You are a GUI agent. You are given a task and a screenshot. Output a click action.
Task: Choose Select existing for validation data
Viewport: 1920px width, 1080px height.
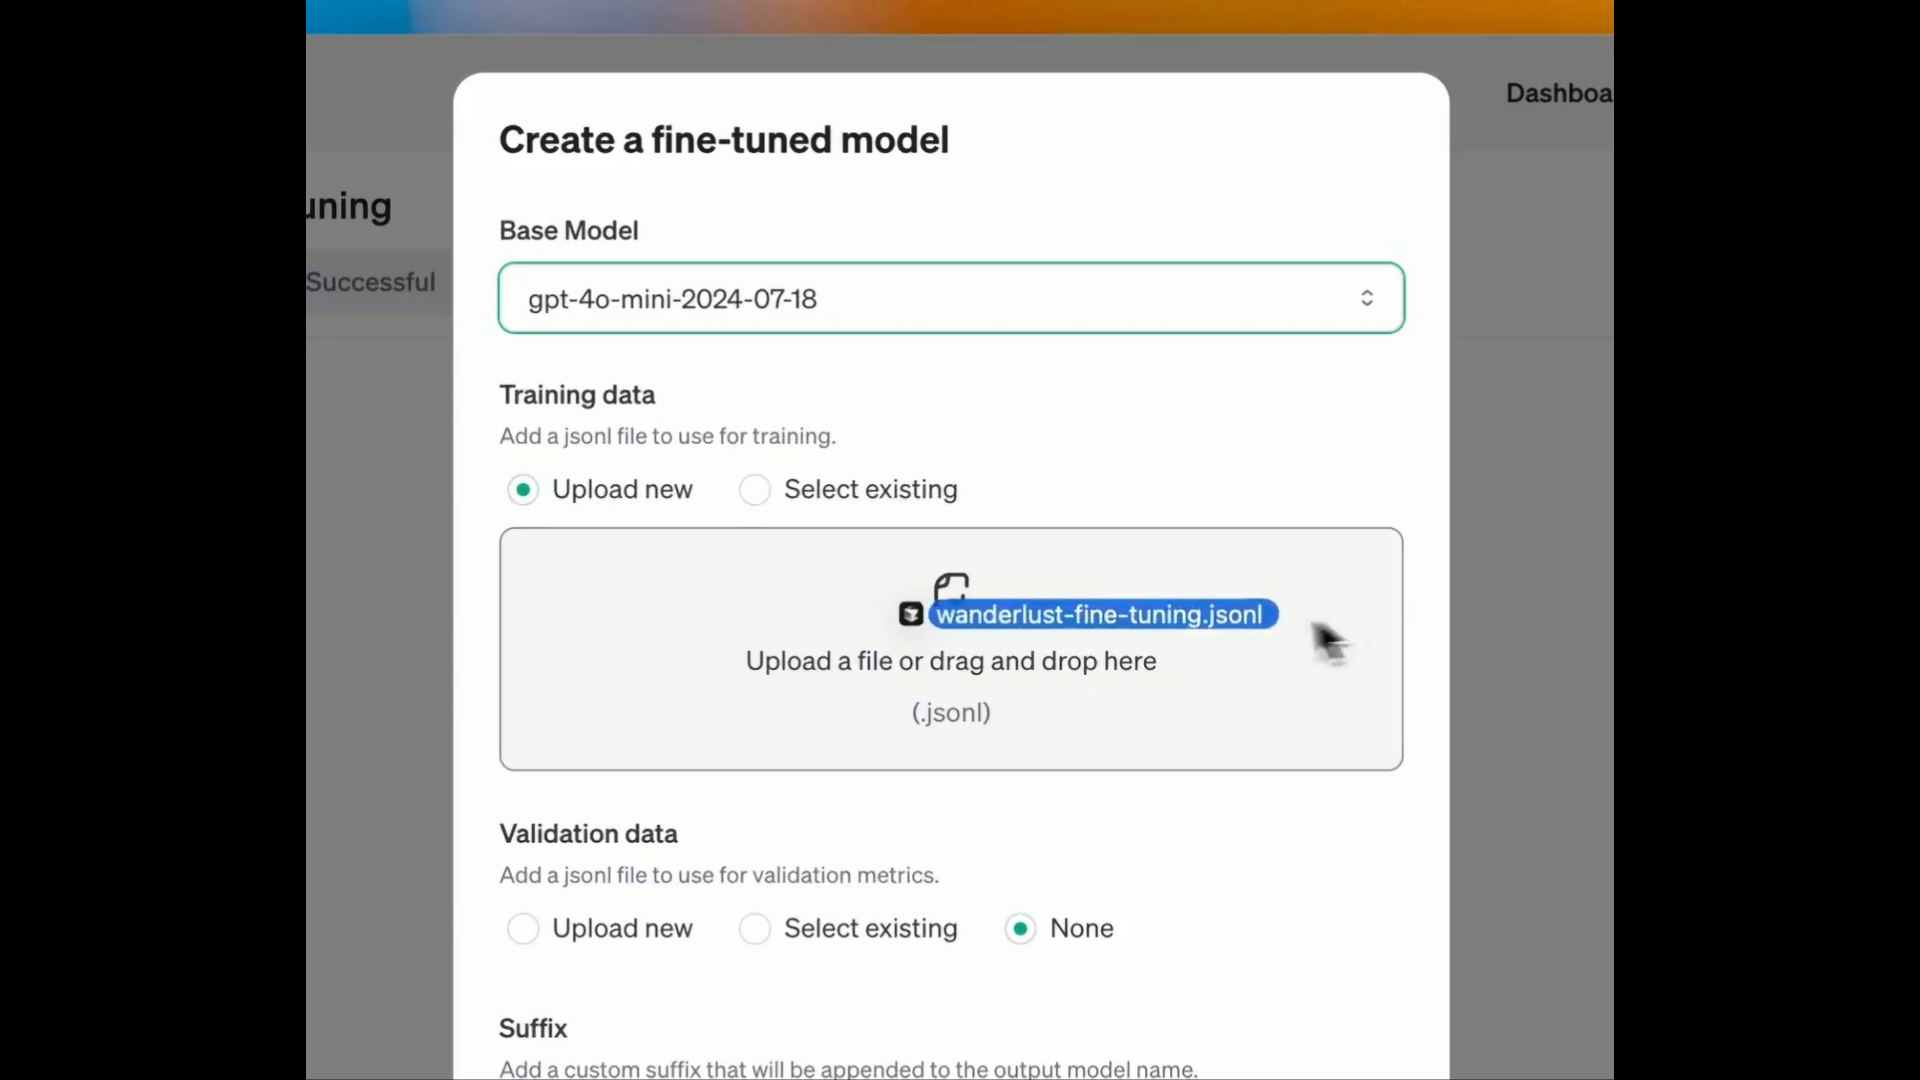[755, 929]
